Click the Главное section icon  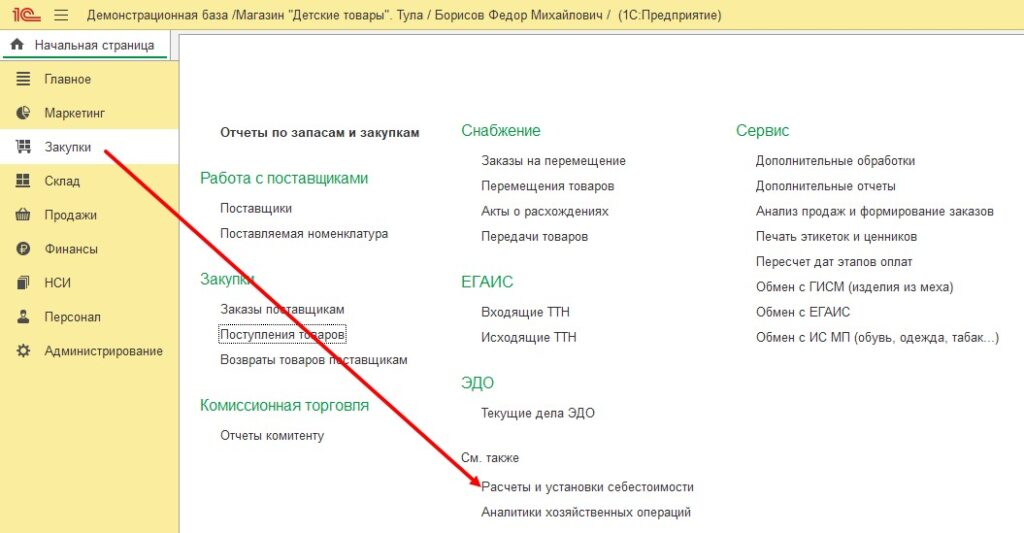pos(24,79)
